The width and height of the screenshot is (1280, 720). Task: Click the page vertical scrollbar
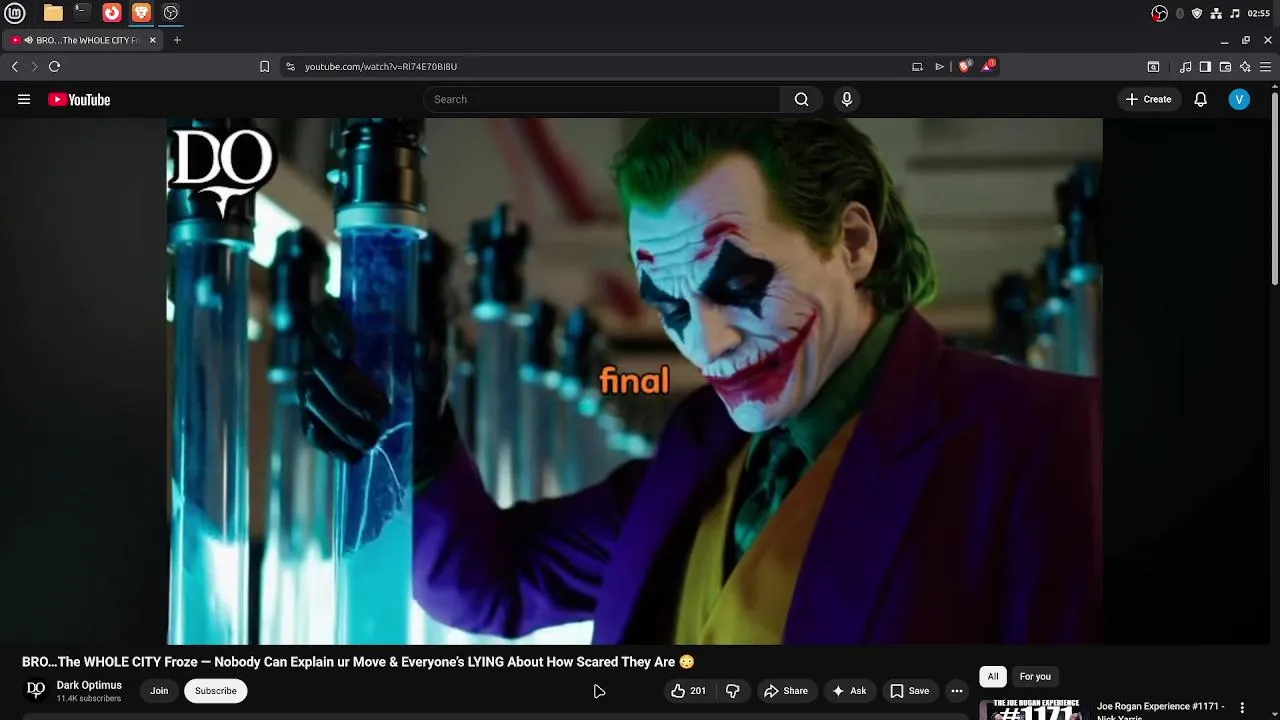1275,189
